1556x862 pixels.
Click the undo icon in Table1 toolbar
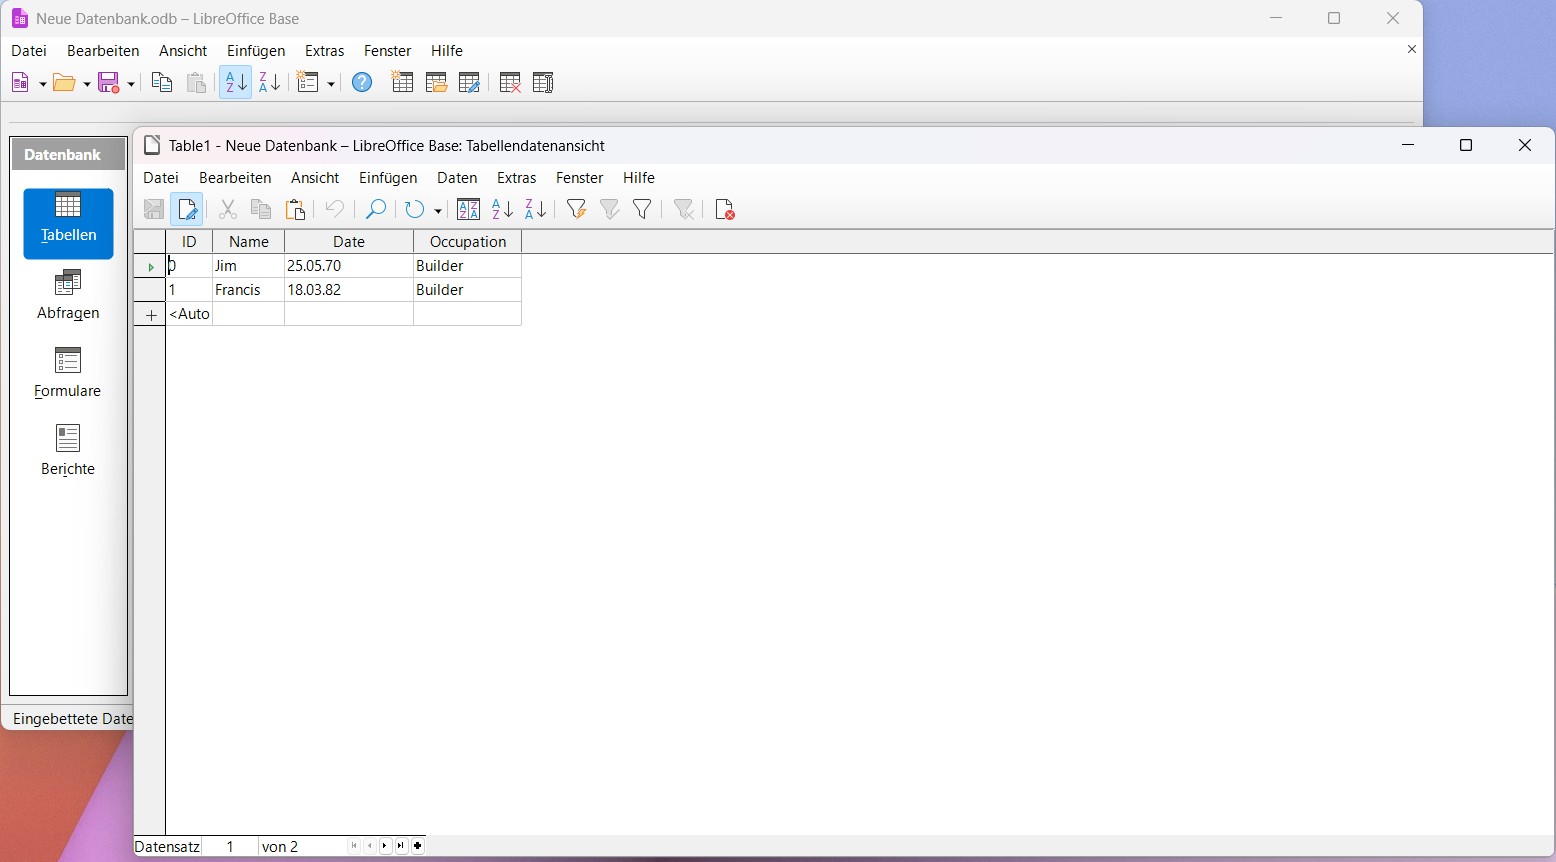coord(335,209)
